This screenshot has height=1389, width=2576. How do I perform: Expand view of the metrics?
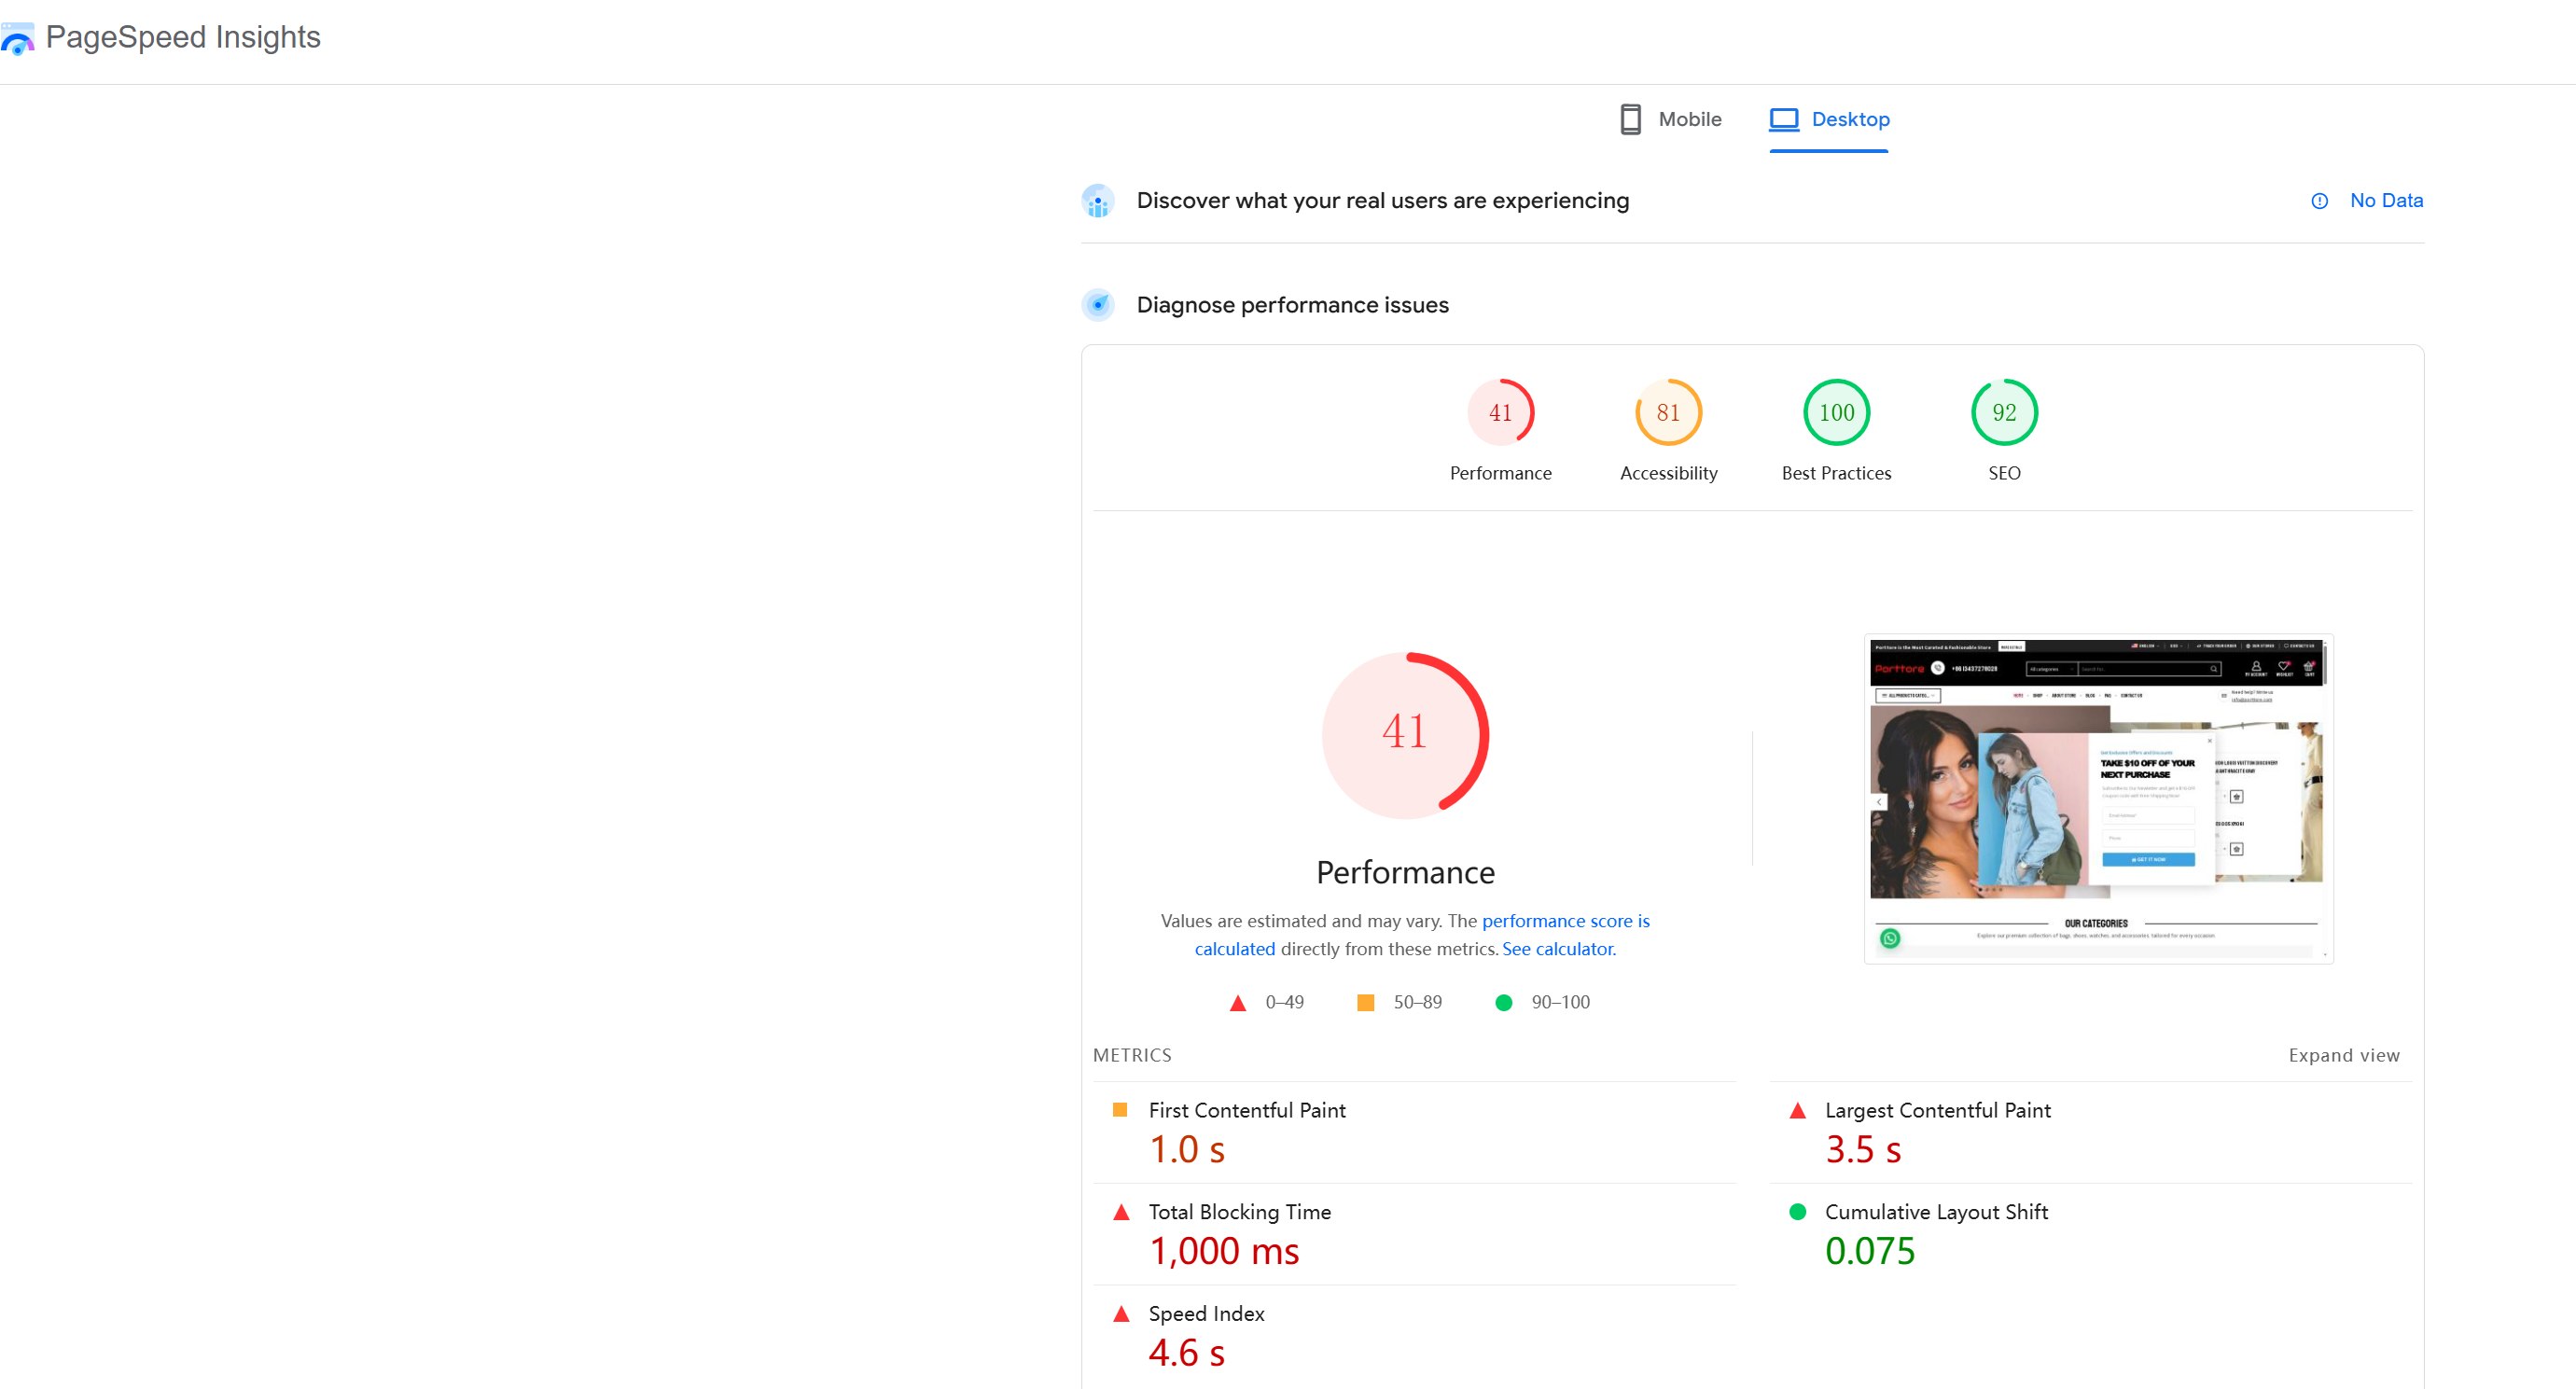pyautogui.click(x=2343, y=1055)
